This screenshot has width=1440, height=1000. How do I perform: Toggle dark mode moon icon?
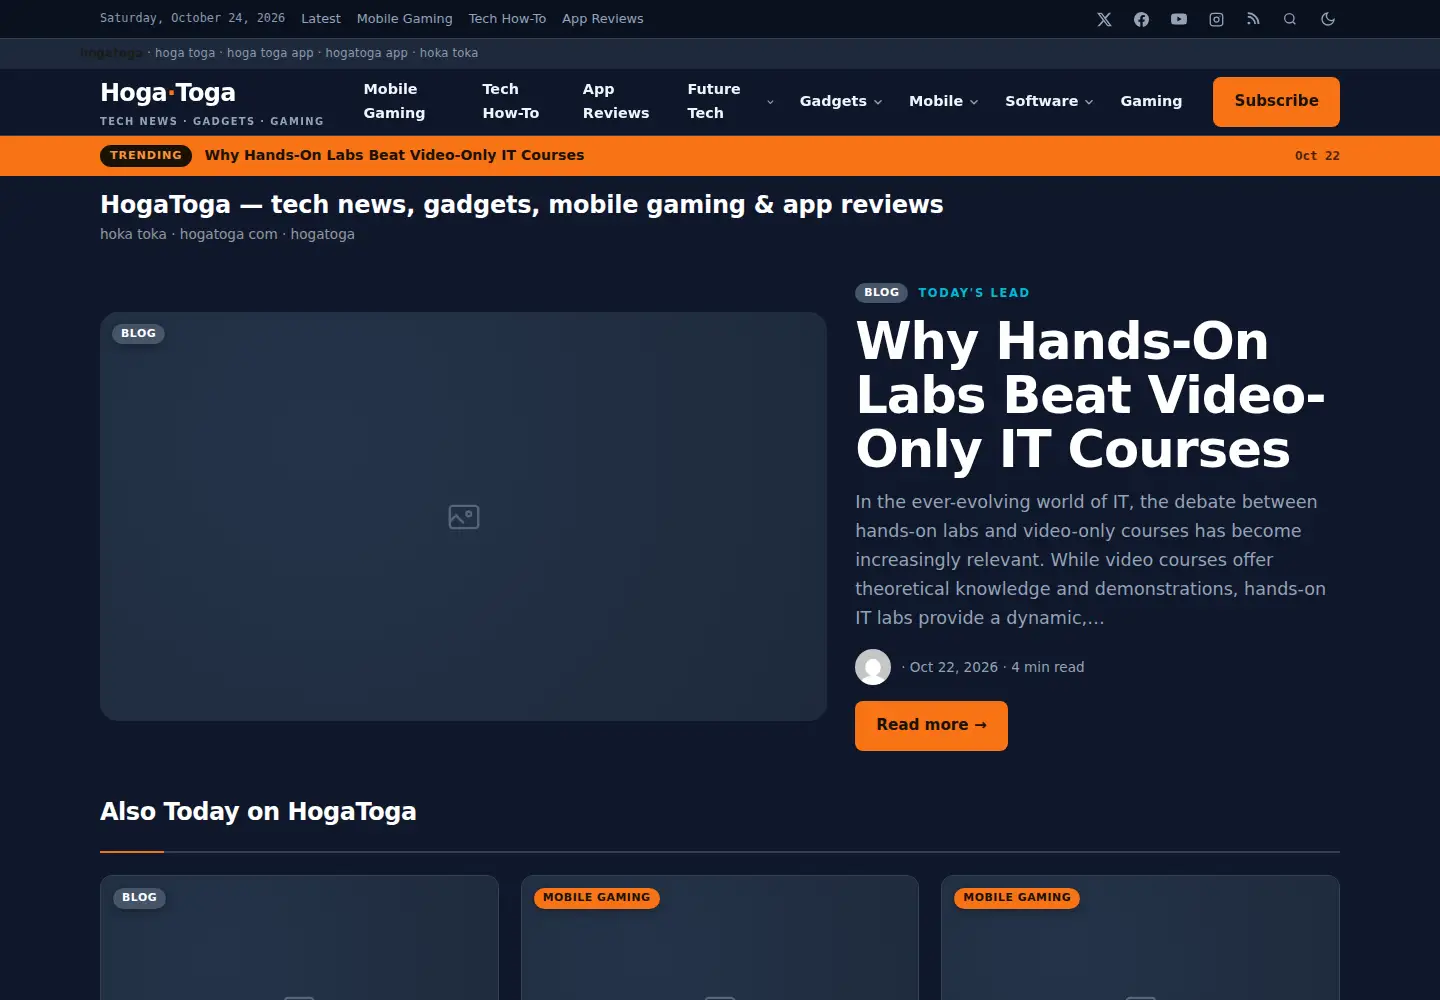[1328, 19]
